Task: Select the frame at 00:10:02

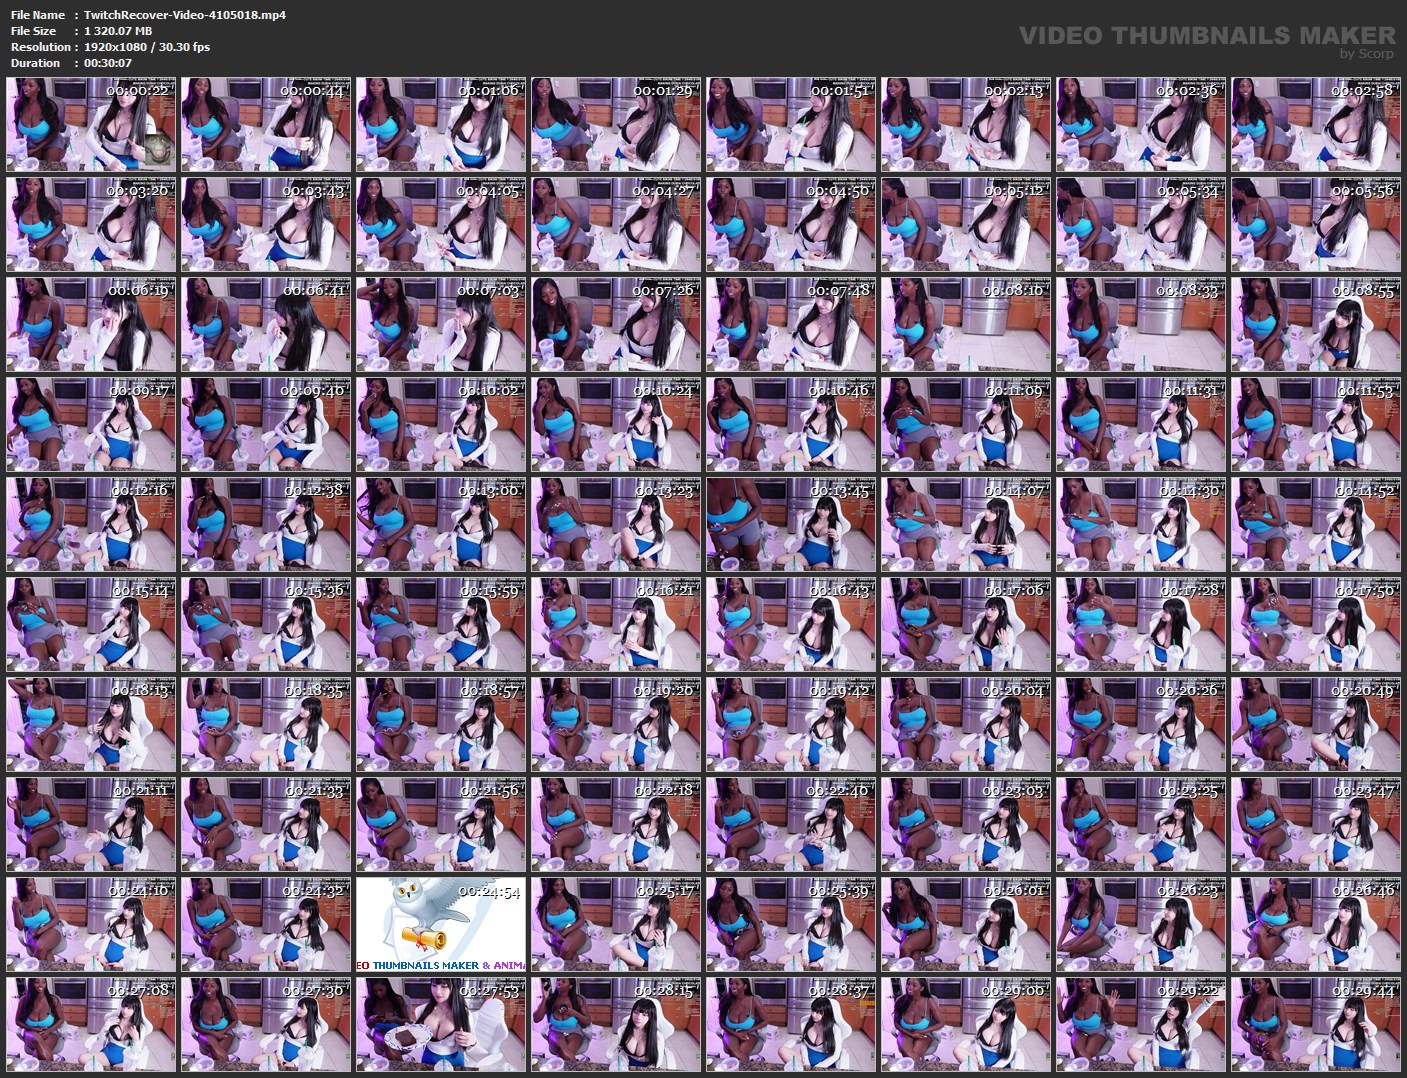Action: 441,424
